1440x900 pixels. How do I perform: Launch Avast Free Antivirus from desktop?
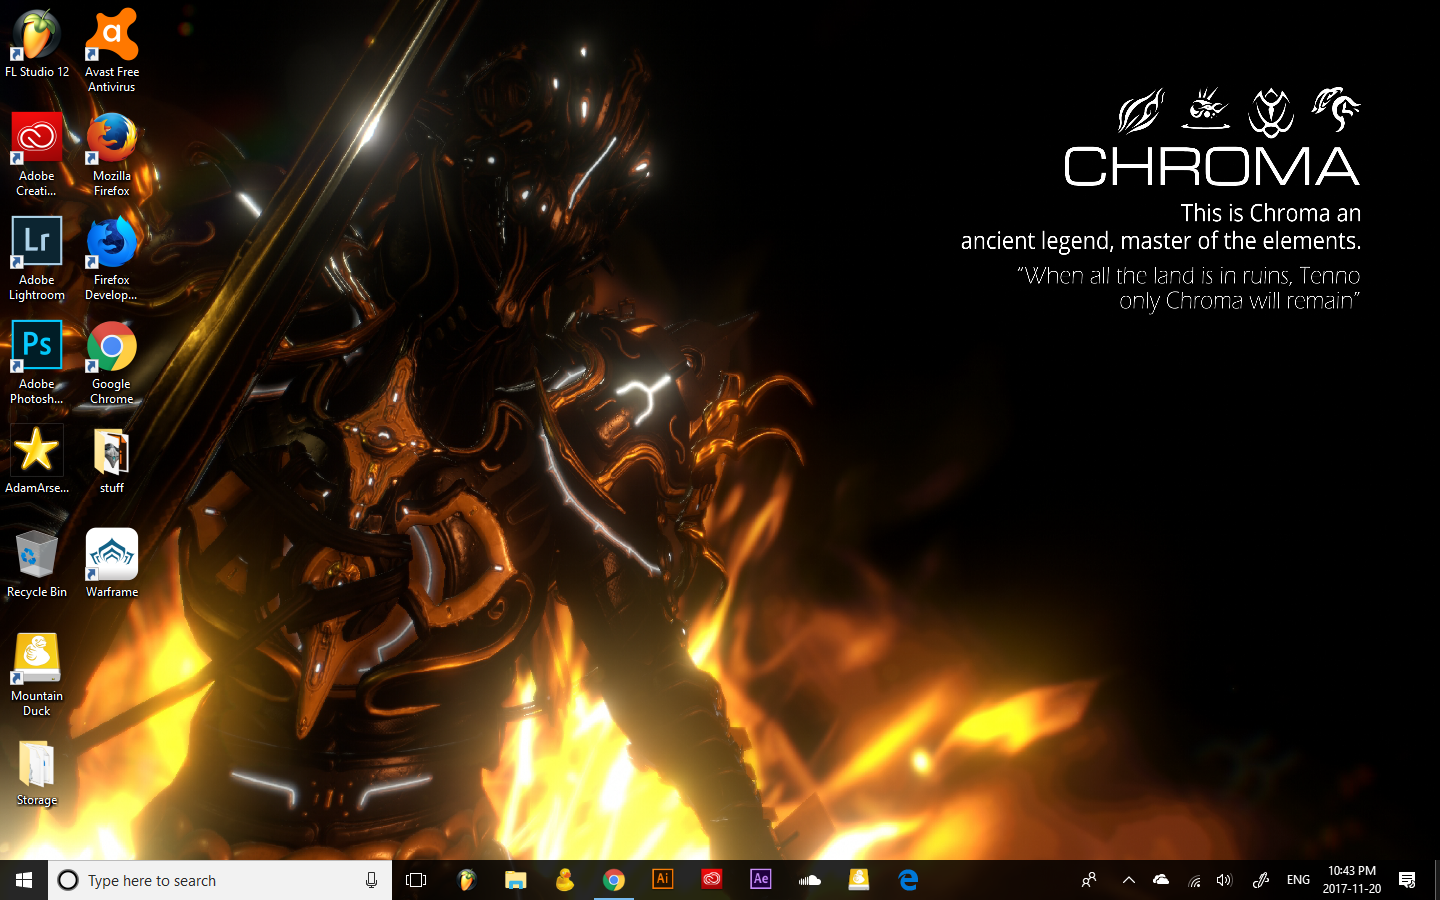[112, 50]
